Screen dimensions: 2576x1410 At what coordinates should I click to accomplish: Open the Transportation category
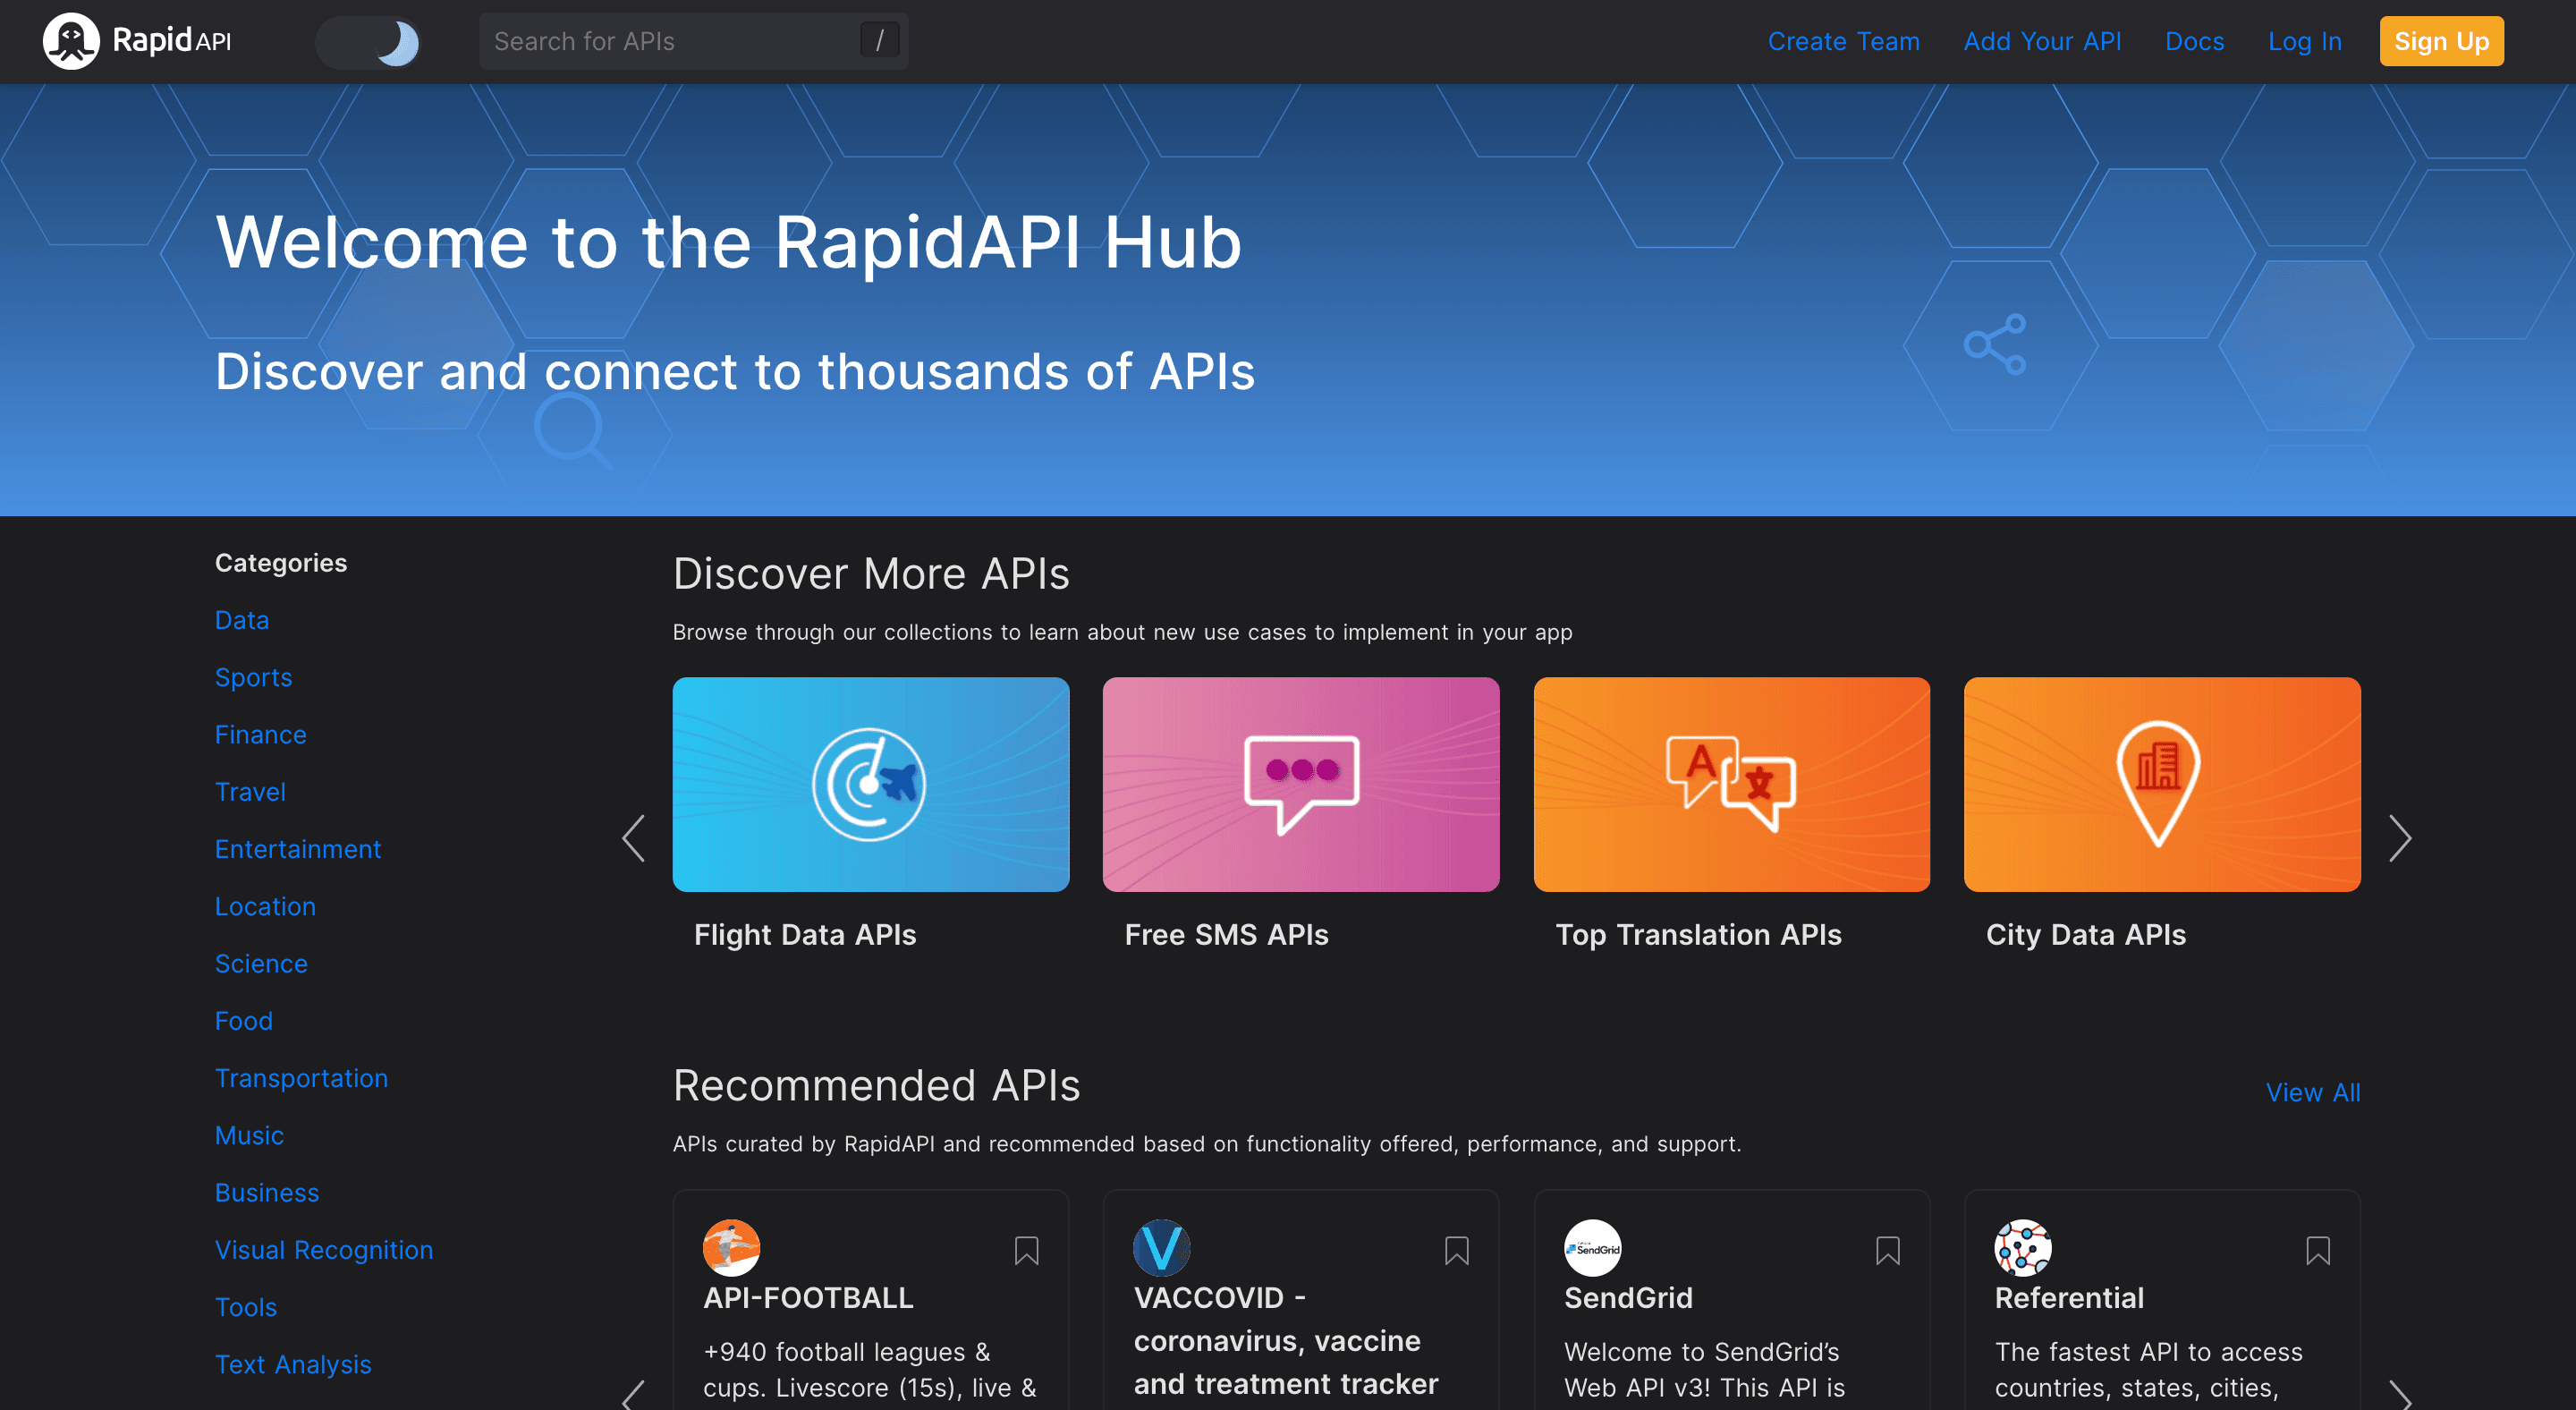301,1078
